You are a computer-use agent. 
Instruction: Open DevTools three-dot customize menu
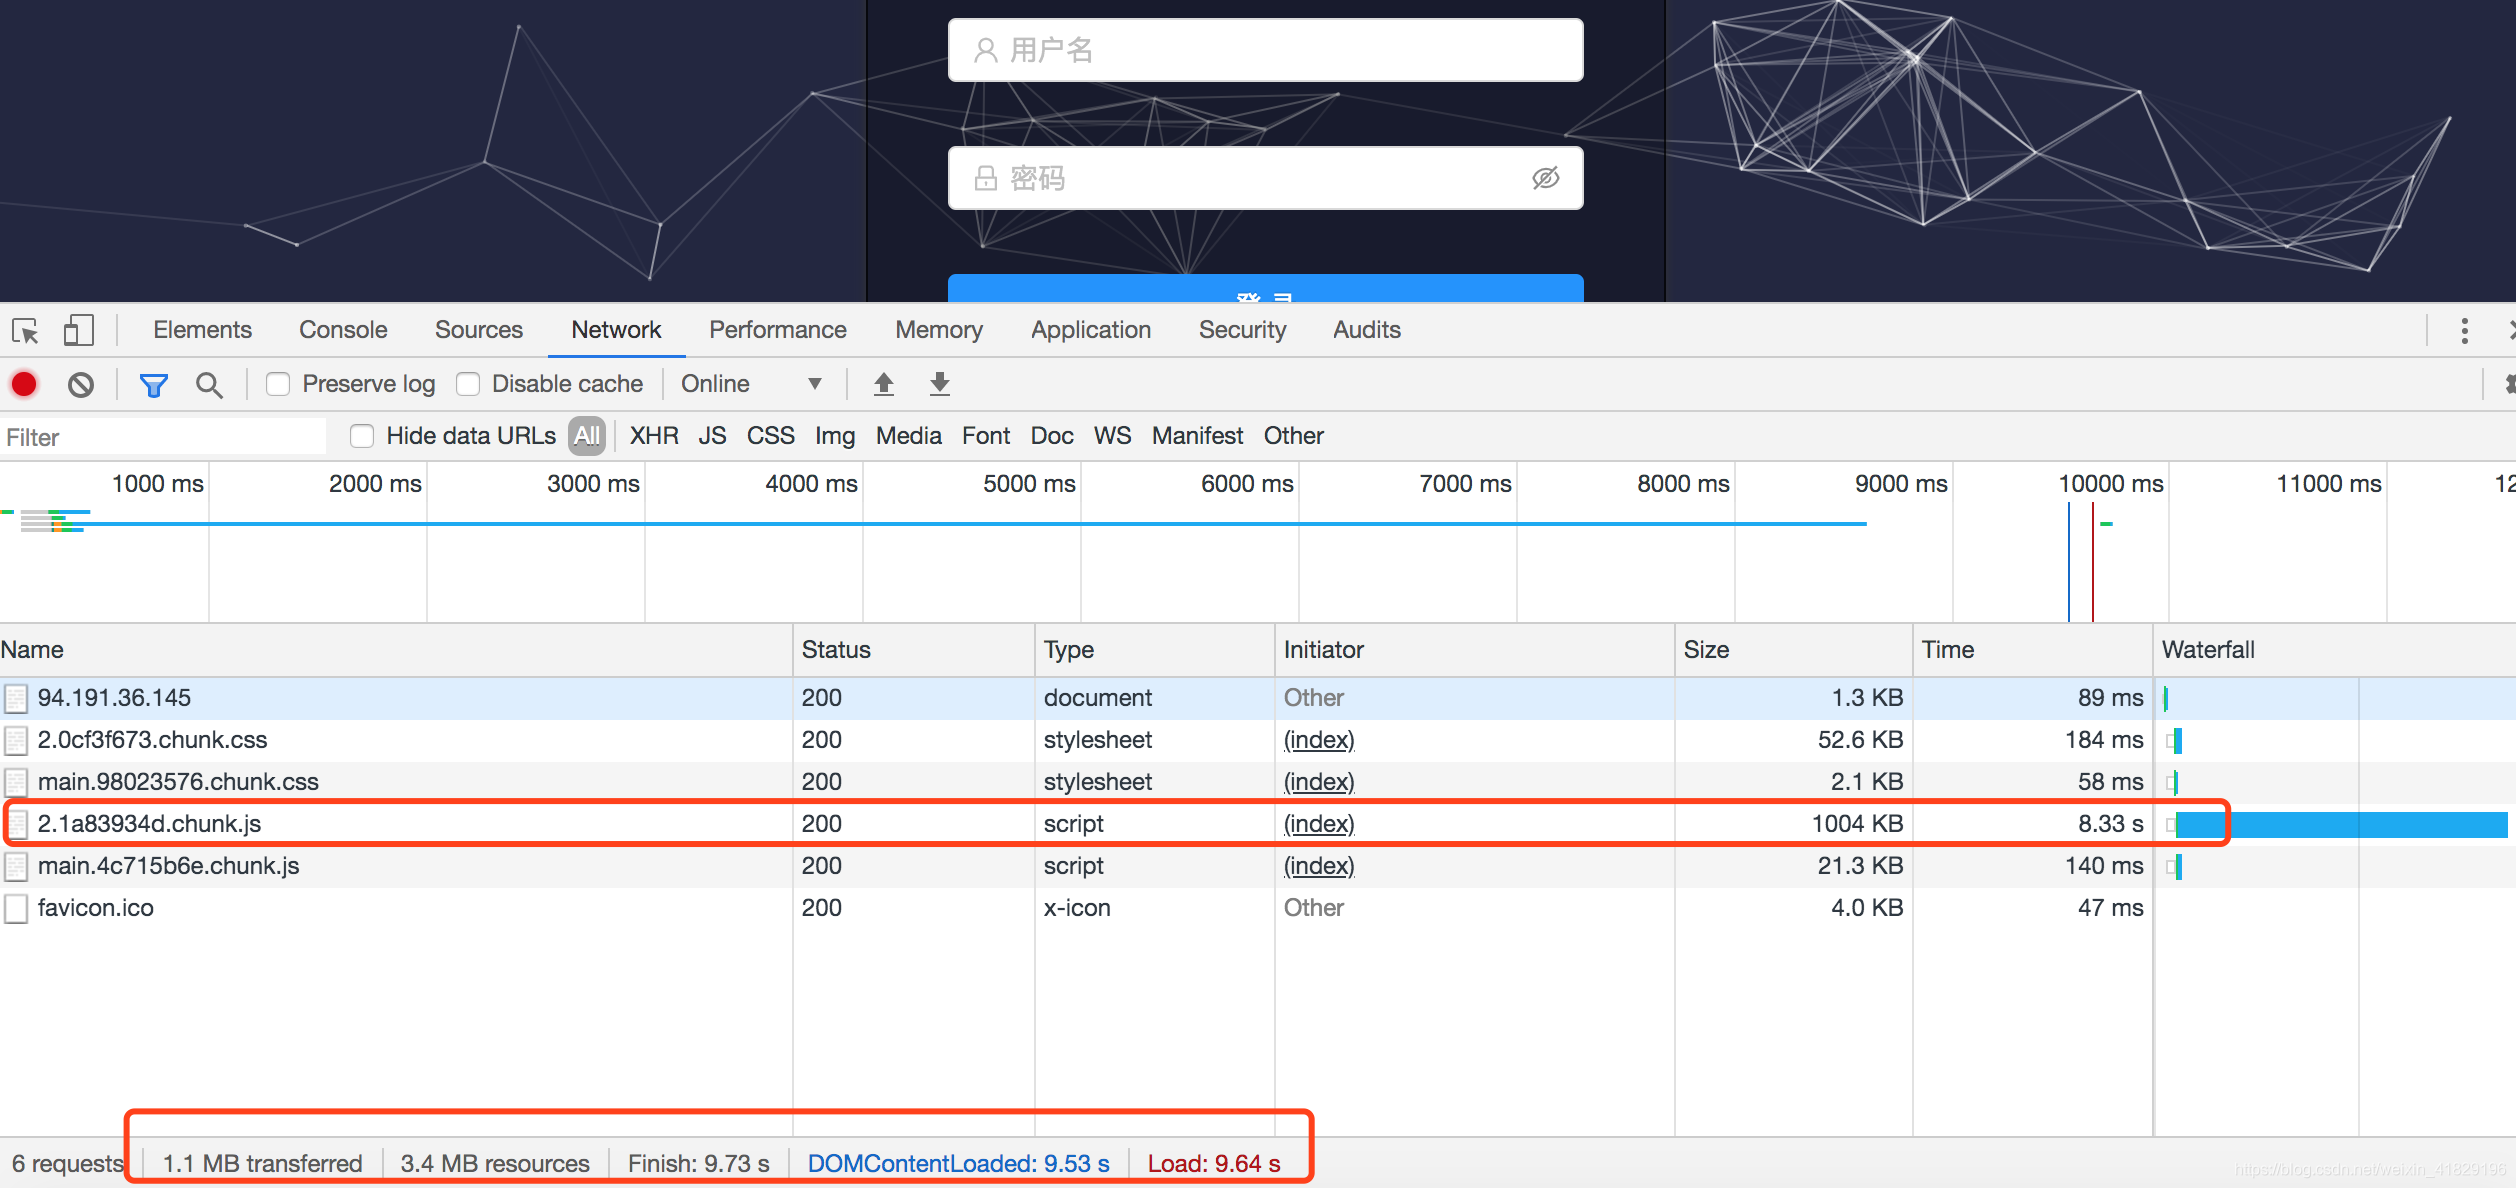(2464, 331)
